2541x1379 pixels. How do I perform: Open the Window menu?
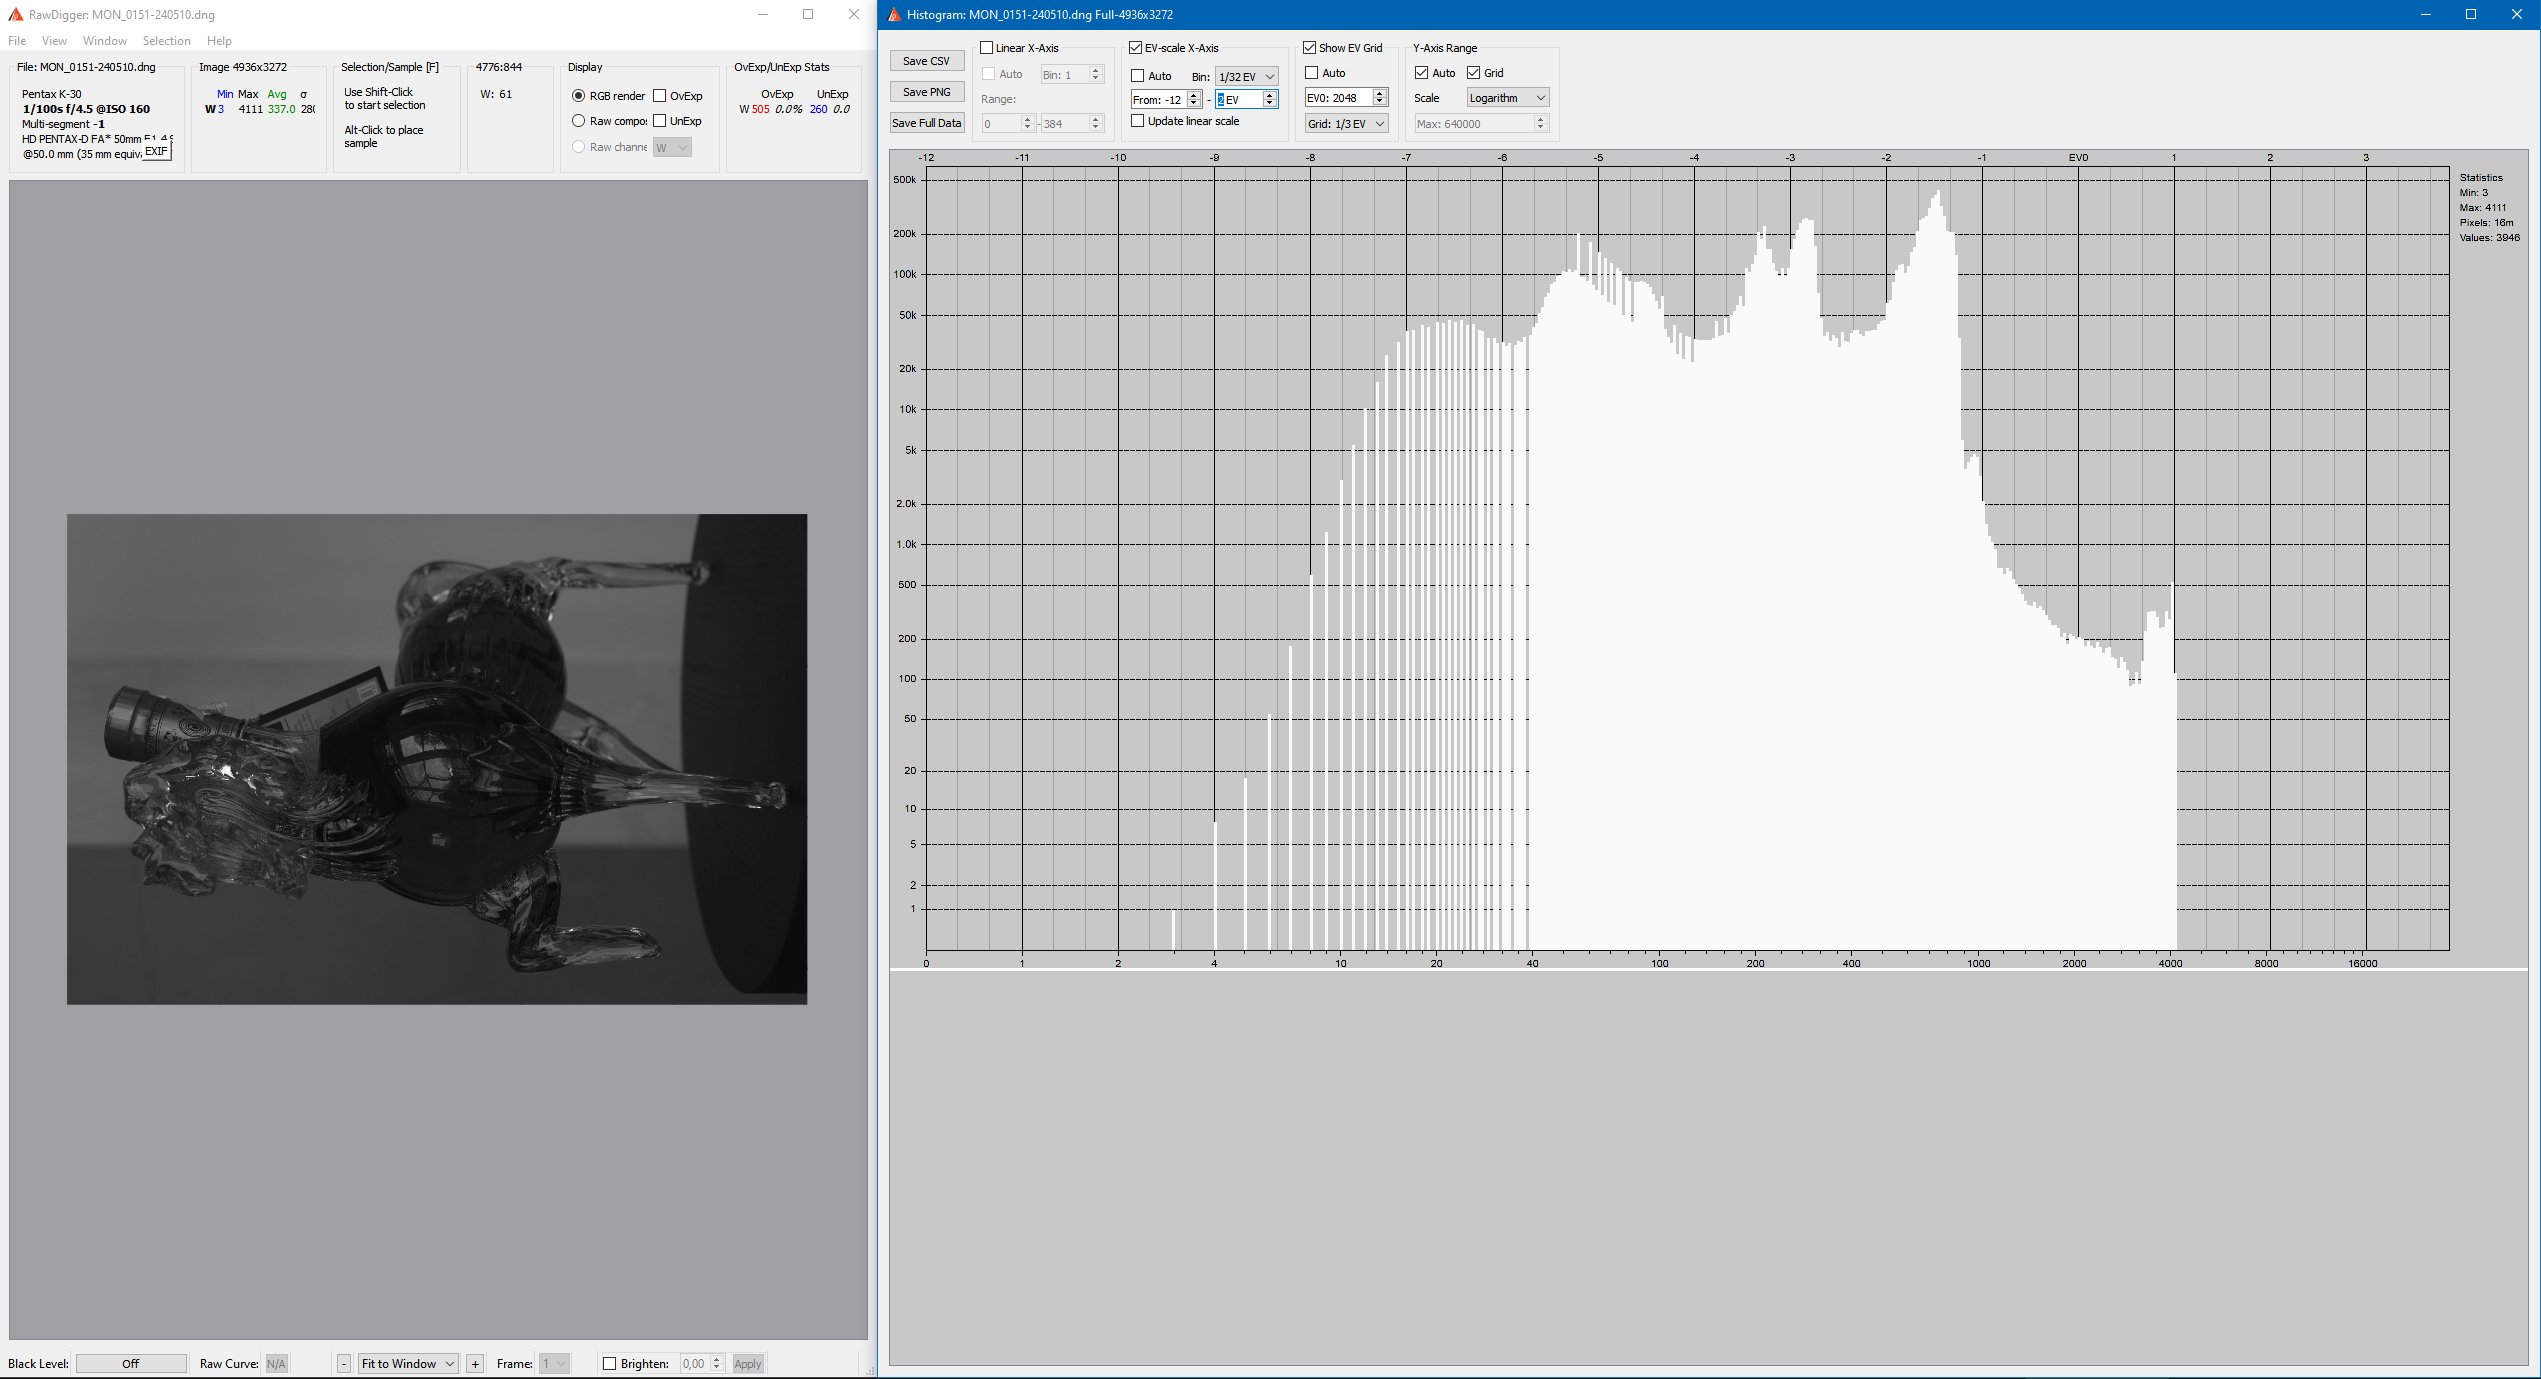coord(105,41)
